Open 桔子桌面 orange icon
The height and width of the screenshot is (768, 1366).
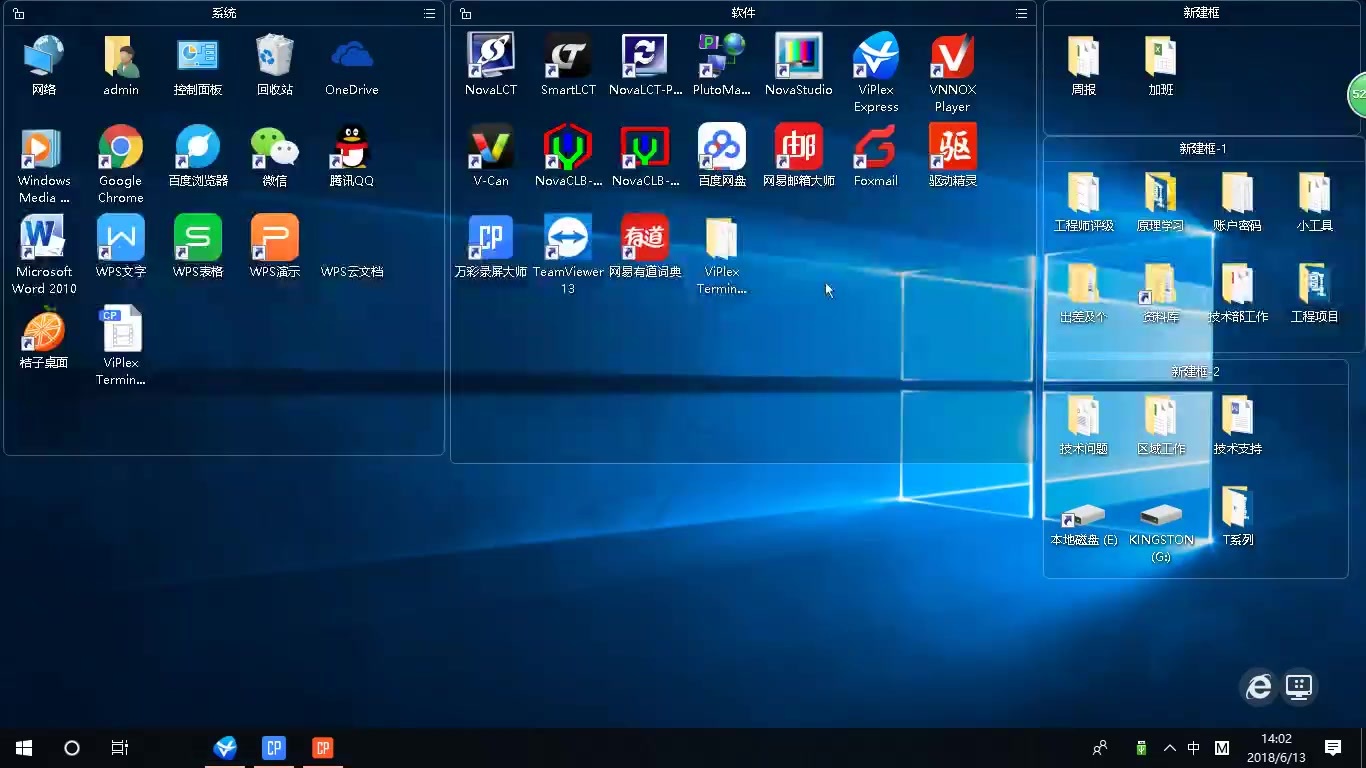[x=44, y=329]
